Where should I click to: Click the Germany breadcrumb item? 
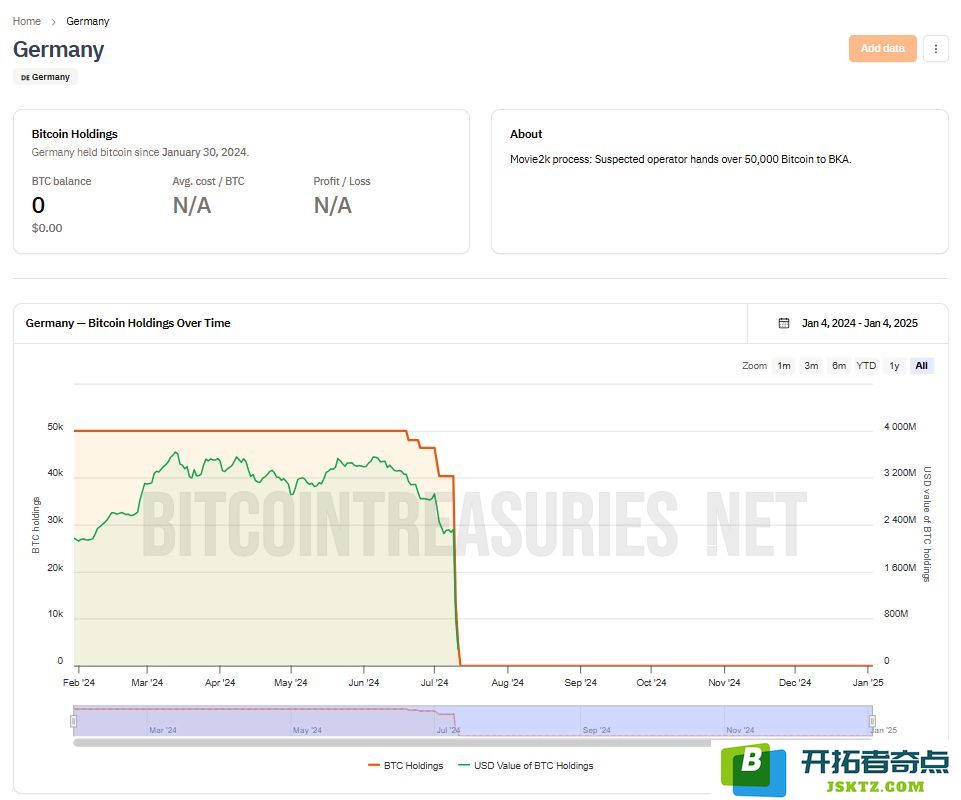coord(88,21)
